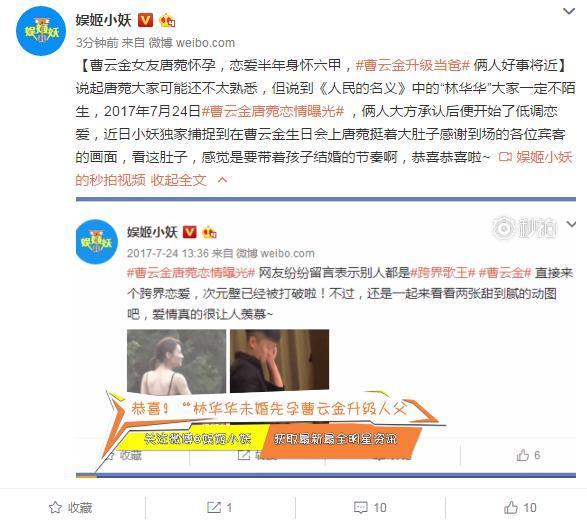Viewport: 587px width, 522px height.
Task: Open top post's #曹云金唐菀恋情曝光# hashtag
Action: click(273, 111)
